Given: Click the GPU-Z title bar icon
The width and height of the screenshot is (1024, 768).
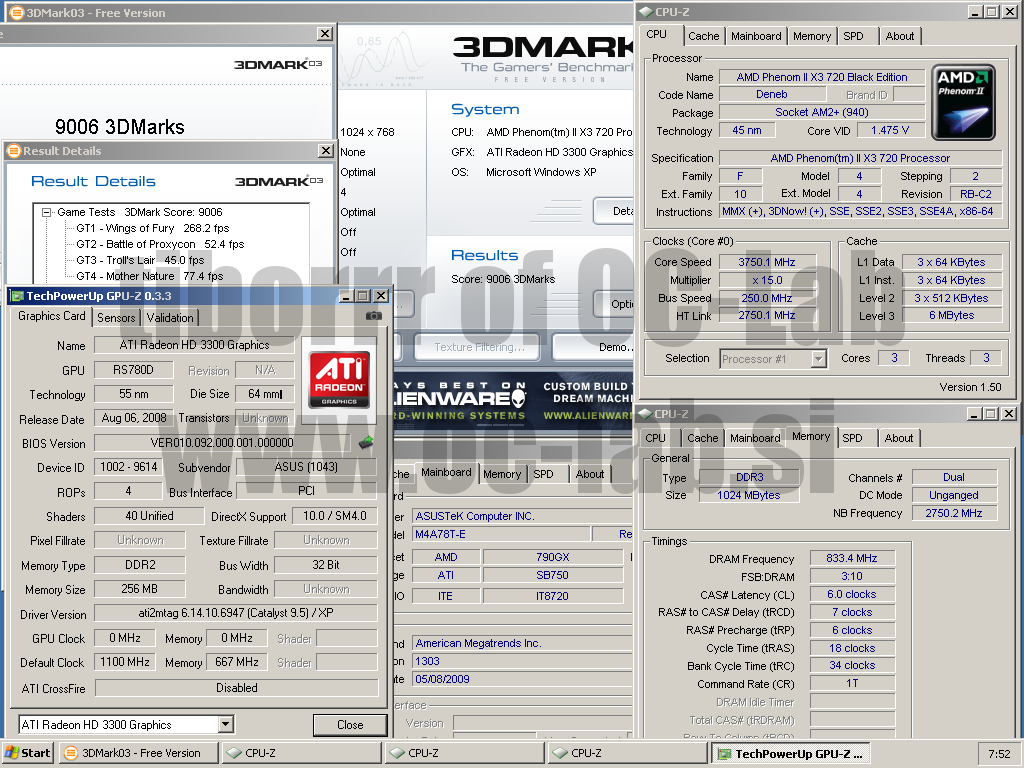Looking at the screenshot, I should tap(18, 296).
